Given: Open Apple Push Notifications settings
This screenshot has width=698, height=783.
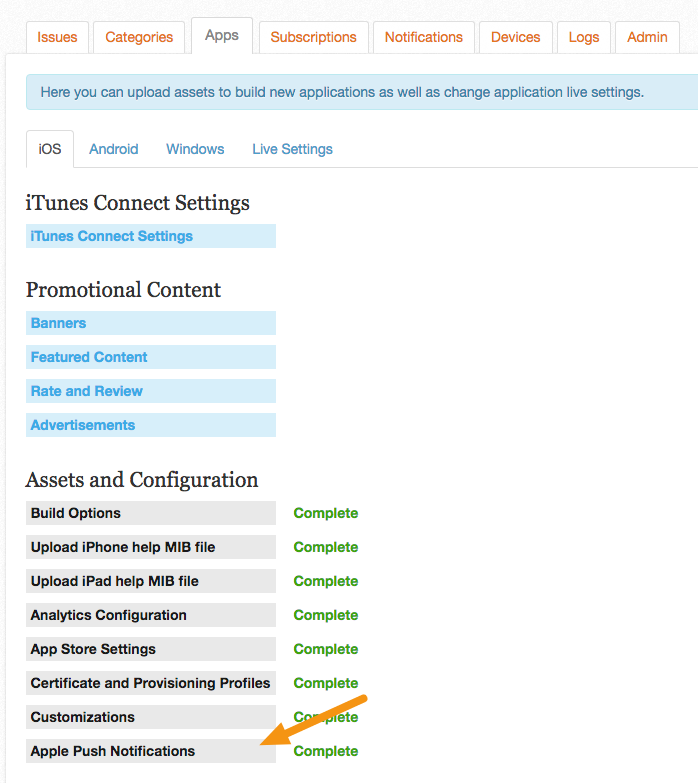Looking at the screenshot, I should point(151,751).
